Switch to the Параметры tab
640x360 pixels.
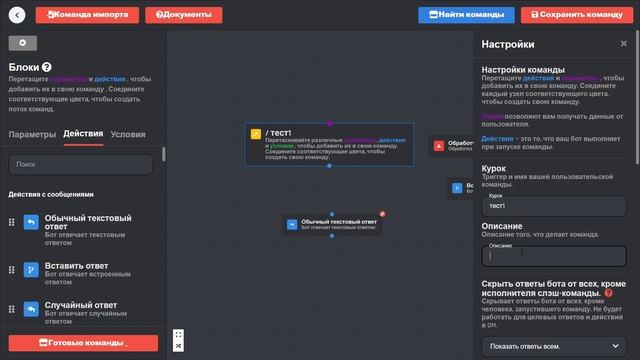pos(32,134)
